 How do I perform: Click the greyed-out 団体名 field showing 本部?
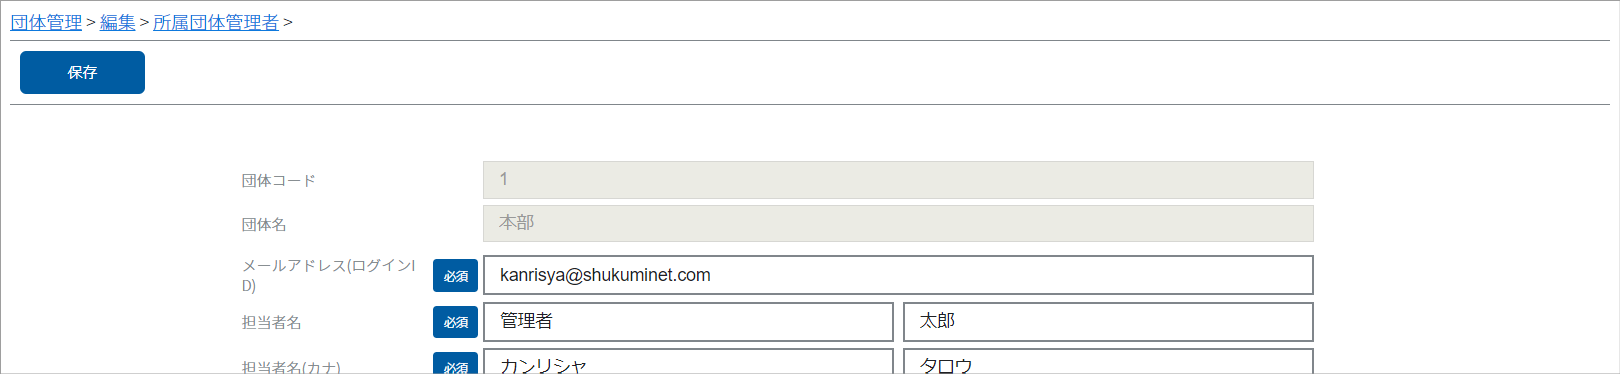(898, 223)
